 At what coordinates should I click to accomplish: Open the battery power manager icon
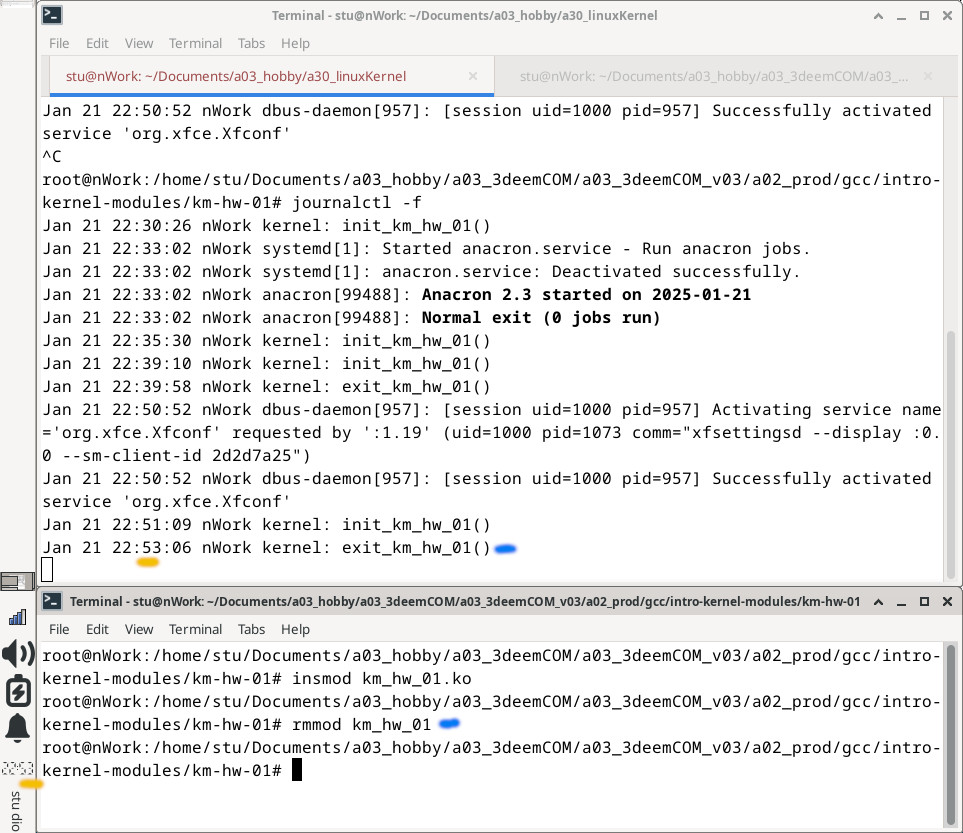click(17, 691)
